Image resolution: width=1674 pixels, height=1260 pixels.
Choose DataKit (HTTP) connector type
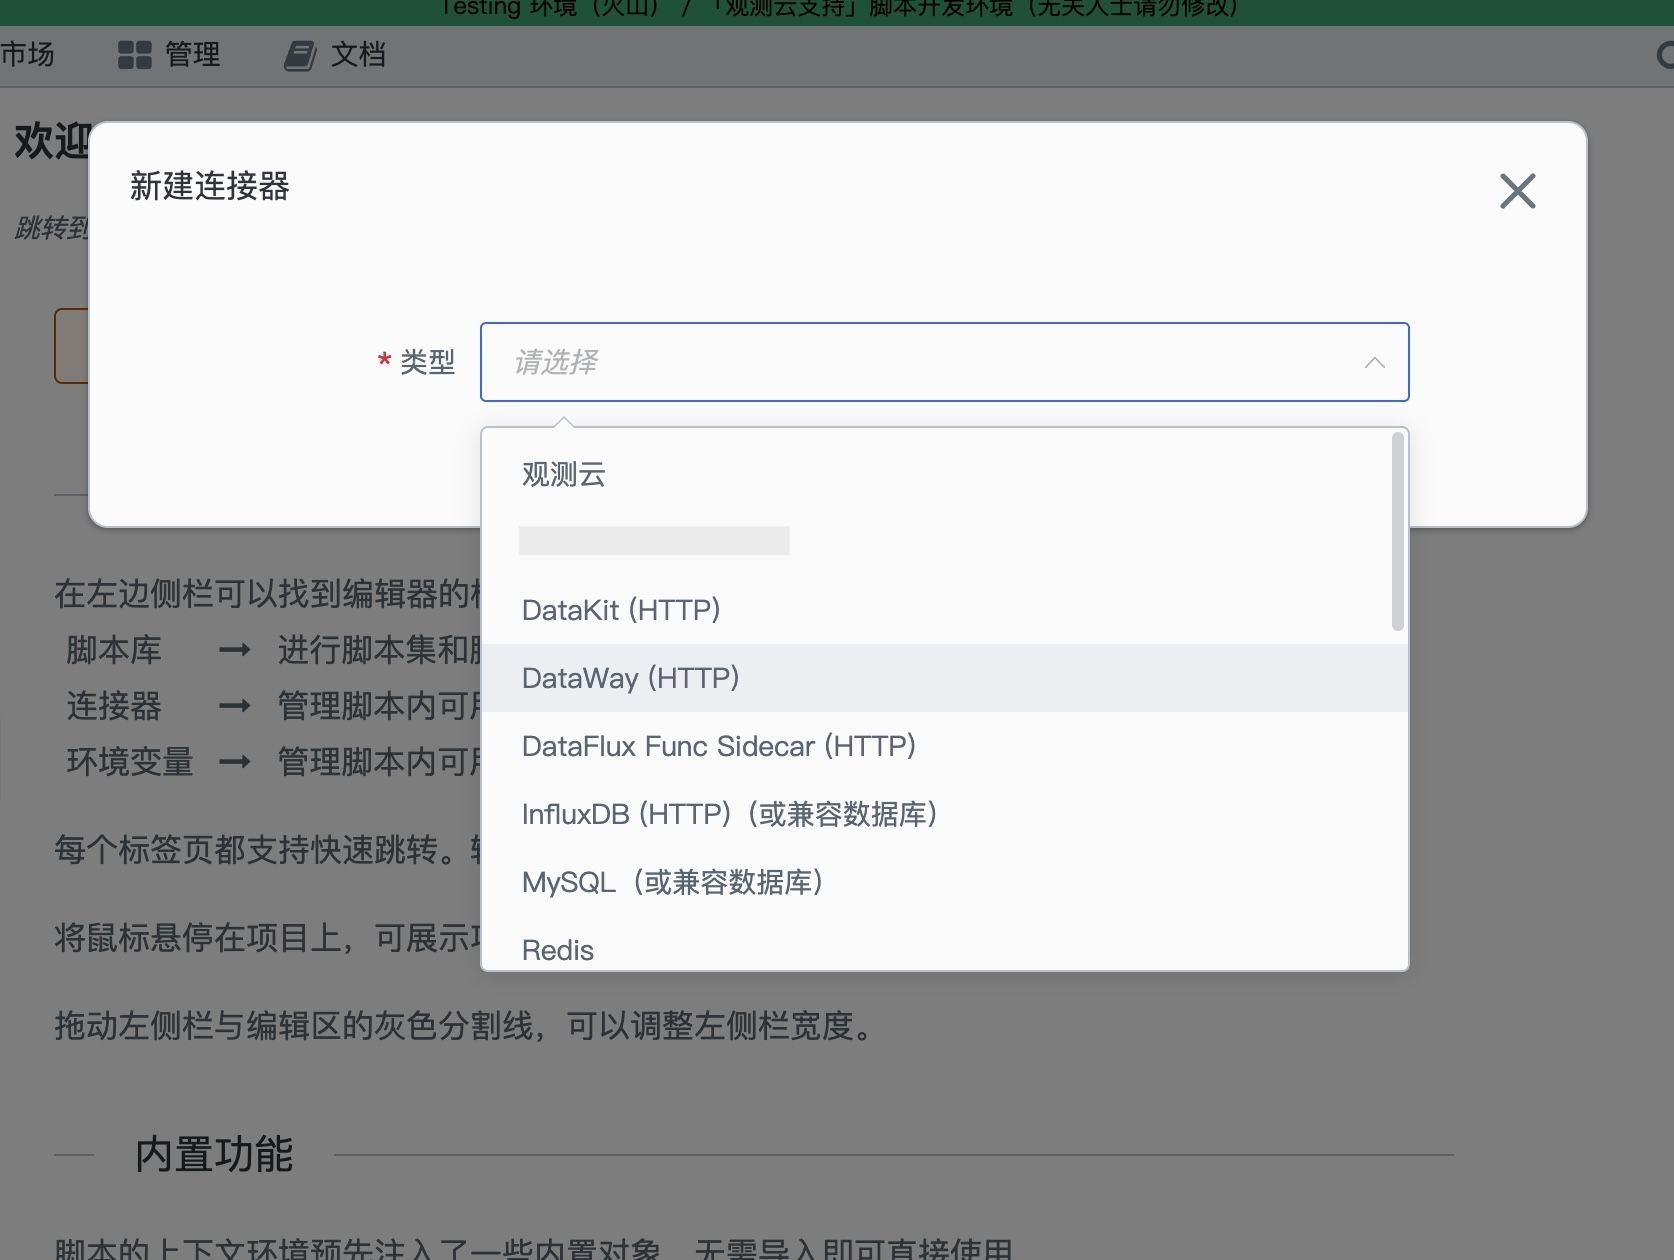coord(944,610)
